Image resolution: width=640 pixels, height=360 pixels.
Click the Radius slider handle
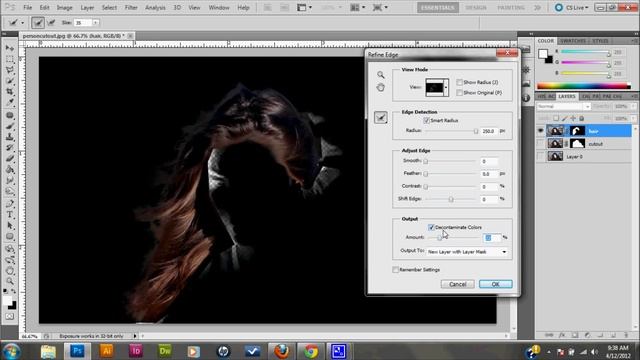pyautogui.click(x=476, y=131)
